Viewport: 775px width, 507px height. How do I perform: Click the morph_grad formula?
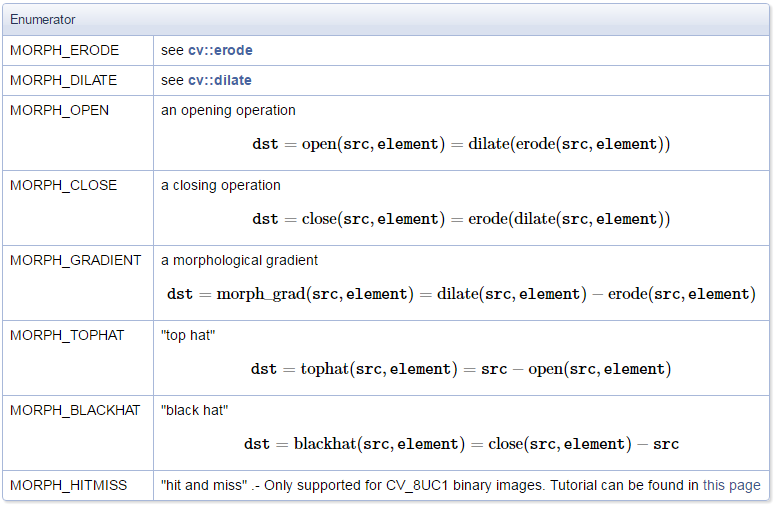(461, 294)
